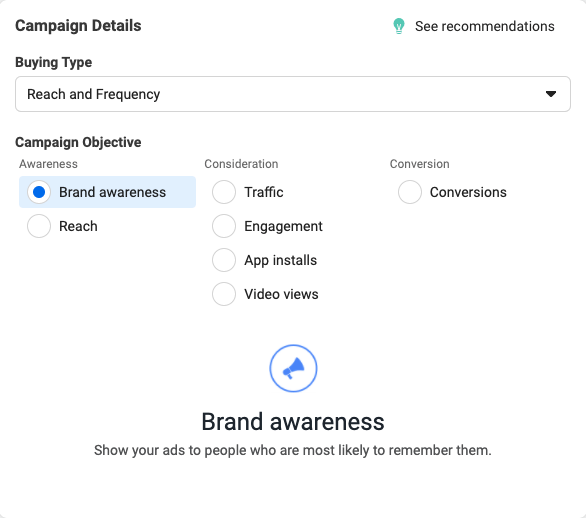
Task: Click the Reach label text
Action: (78, 226)
